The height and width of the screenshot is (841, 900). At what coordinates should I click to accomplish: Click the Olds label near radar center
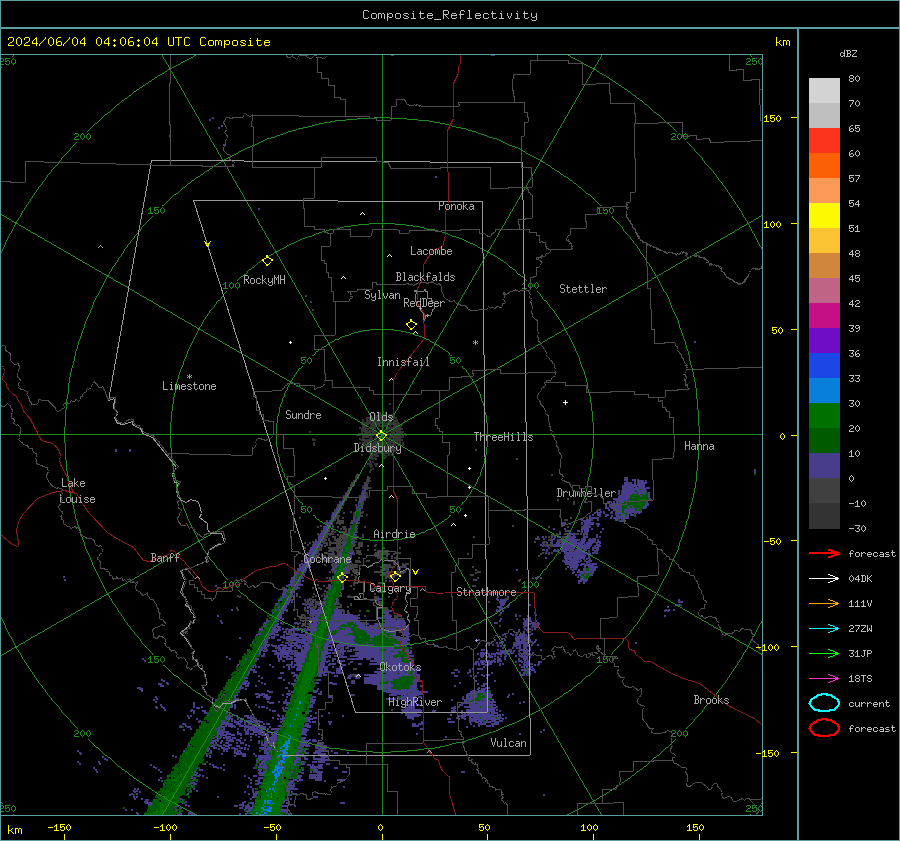(x=381, y=417)
